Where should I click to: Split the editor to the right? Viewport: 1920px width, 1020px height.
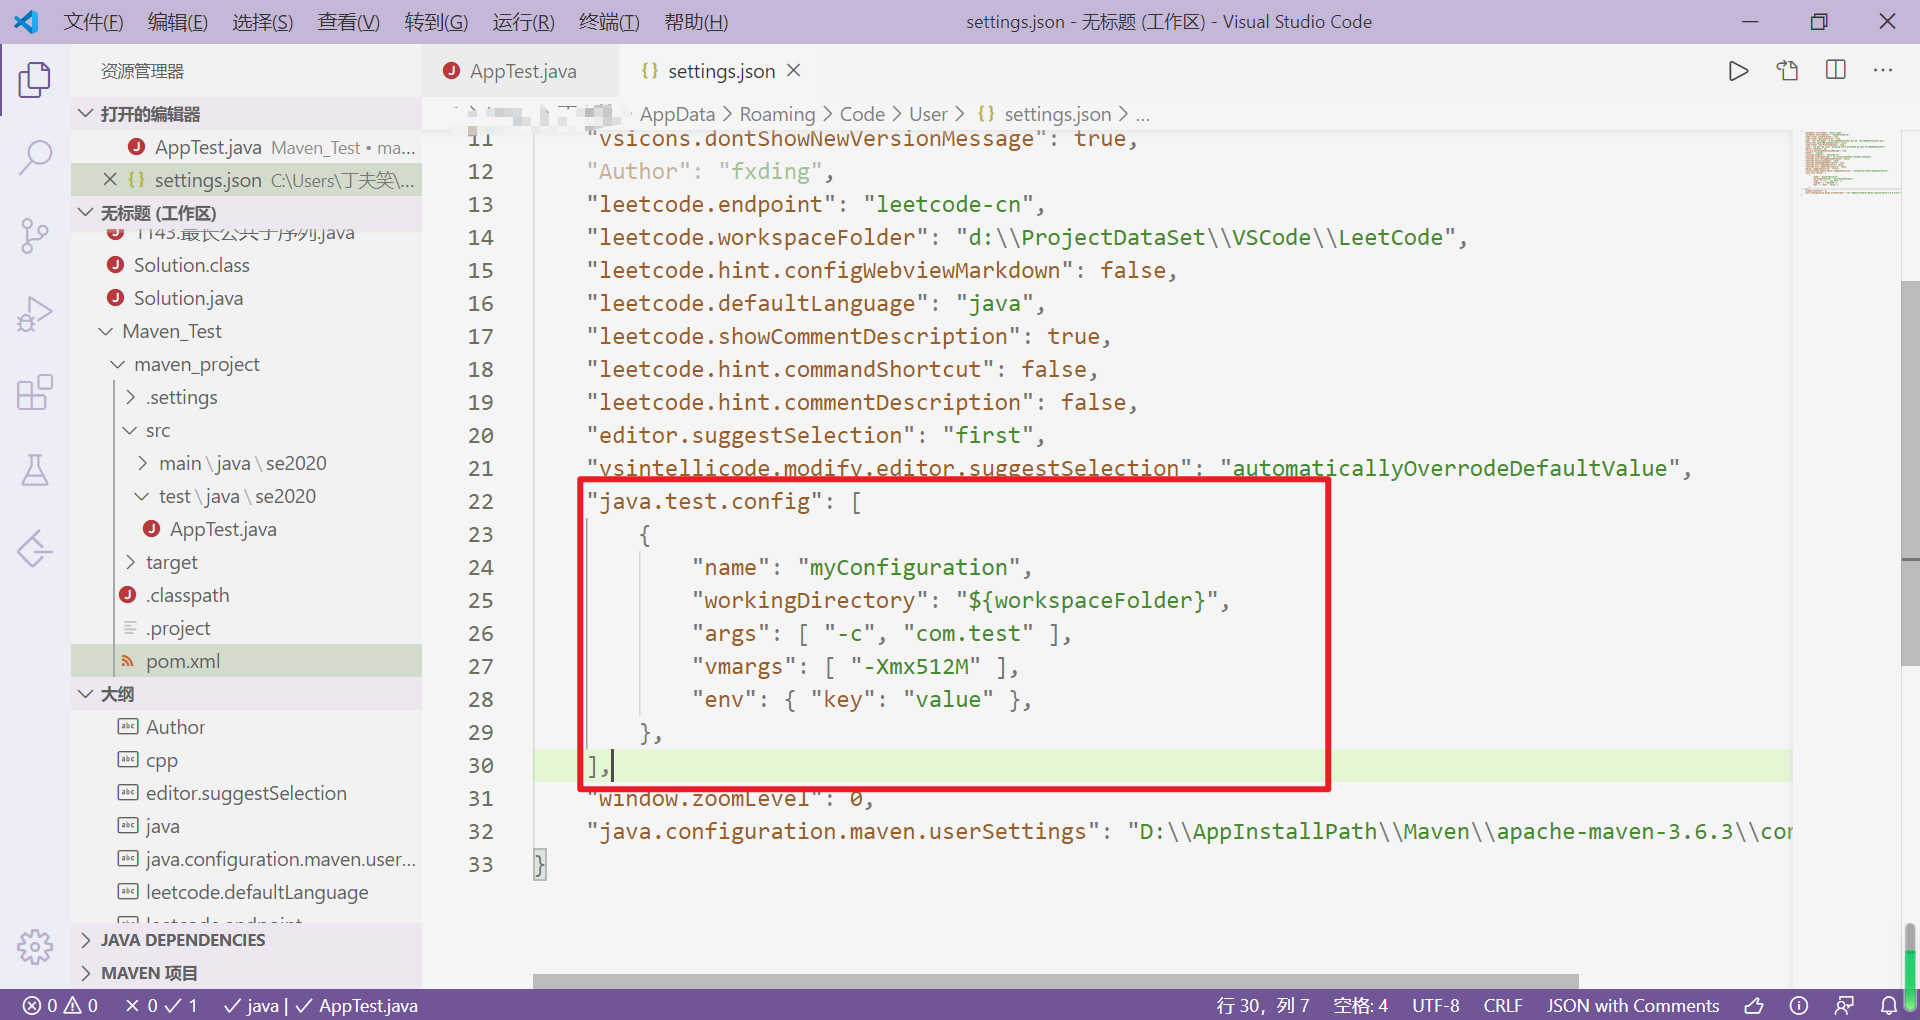pos(1835,71)
